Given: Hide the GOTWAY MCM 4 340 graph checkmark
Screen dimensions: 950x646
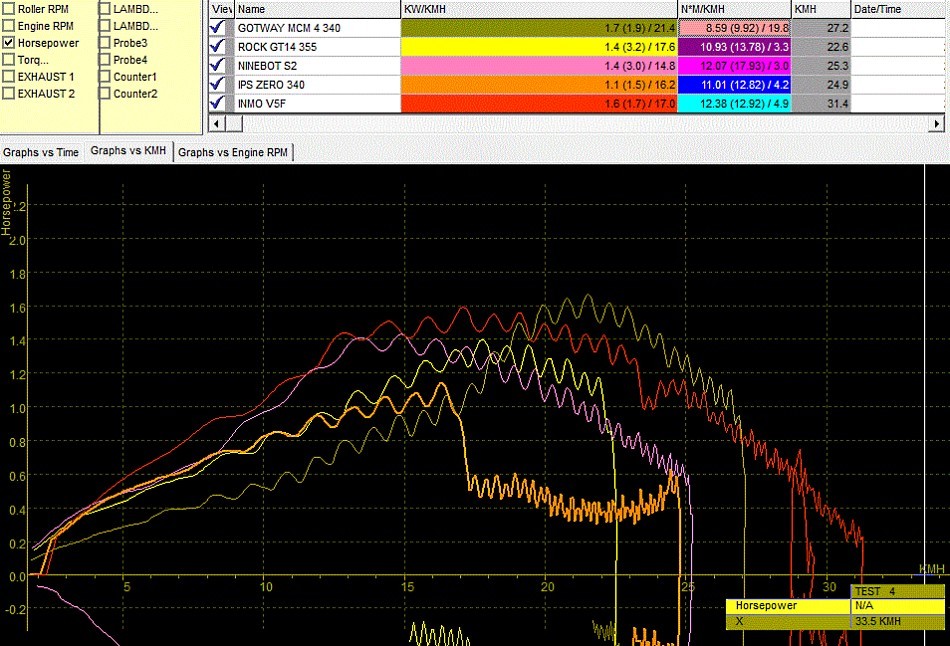Looking at the screenshot, I should pyautogui.click(x=219, y=28).
